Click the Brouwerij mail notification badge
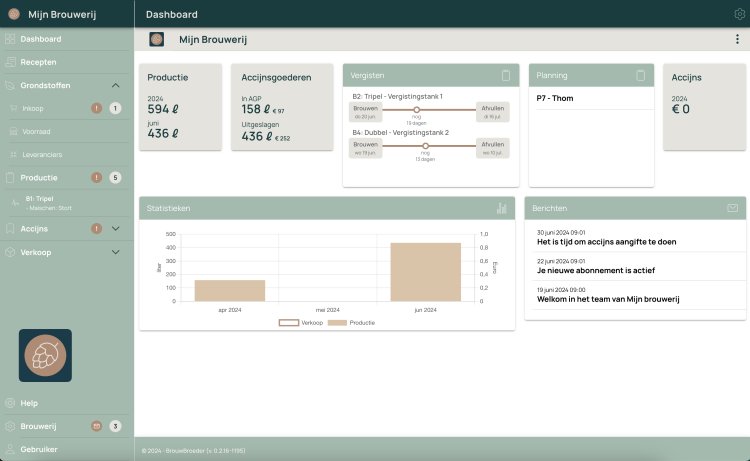750x461 pixels. 97,426
